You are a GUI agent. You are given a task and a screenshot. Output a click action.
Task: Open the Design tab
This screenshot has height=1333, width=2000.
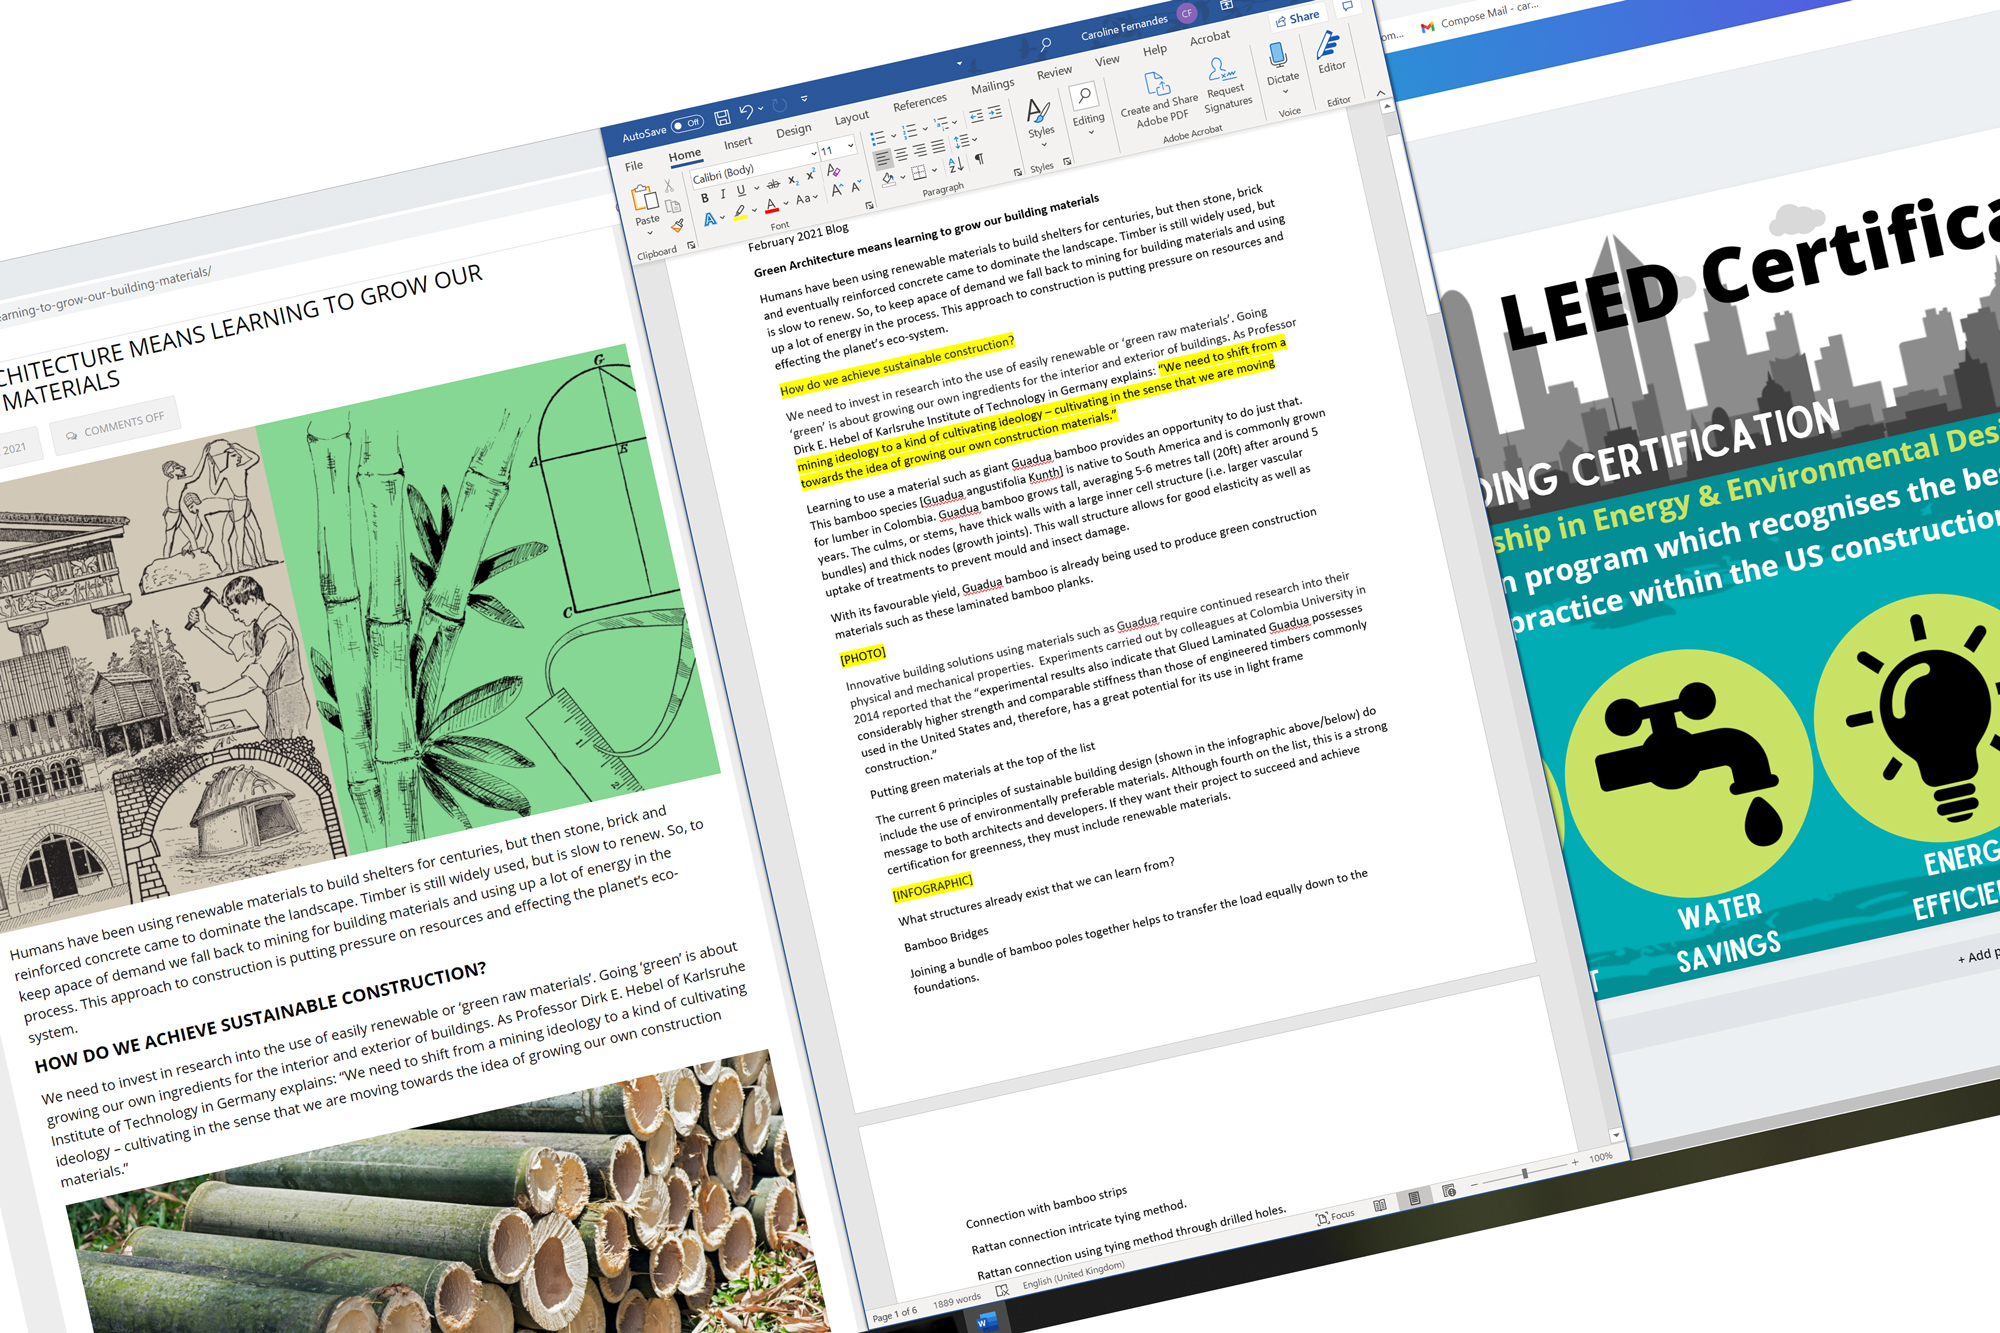click(x=793, y=131)
